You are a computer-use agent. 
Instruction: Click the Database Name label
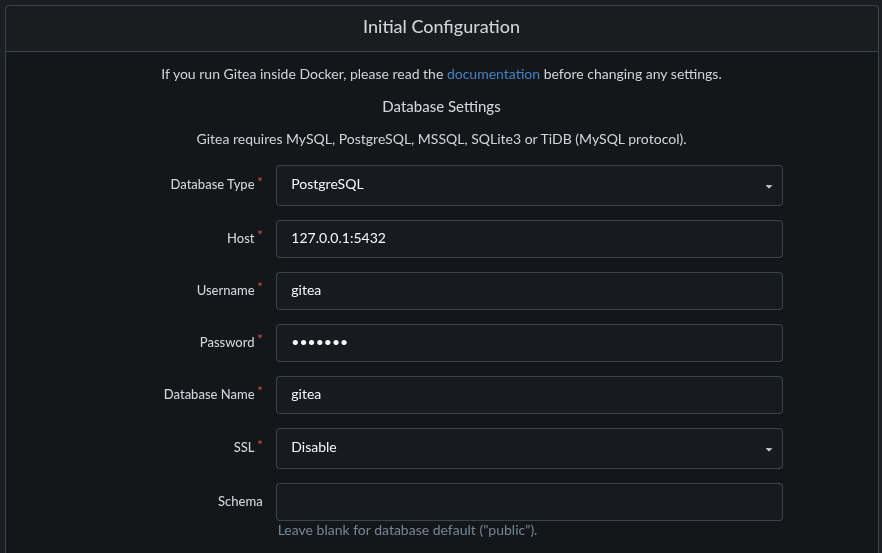coord(209,394)
